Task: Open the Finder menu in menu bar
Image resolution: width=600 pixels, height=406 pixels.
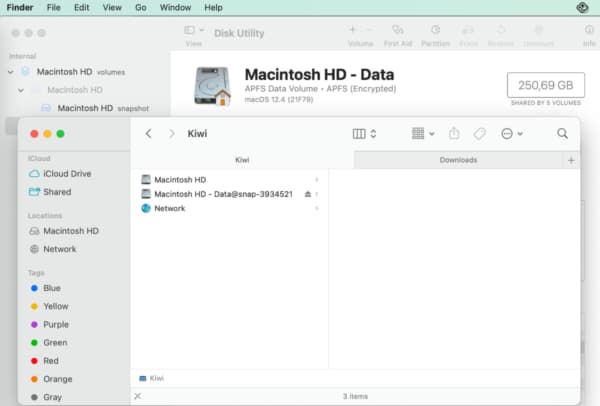Action: [20, 8]
